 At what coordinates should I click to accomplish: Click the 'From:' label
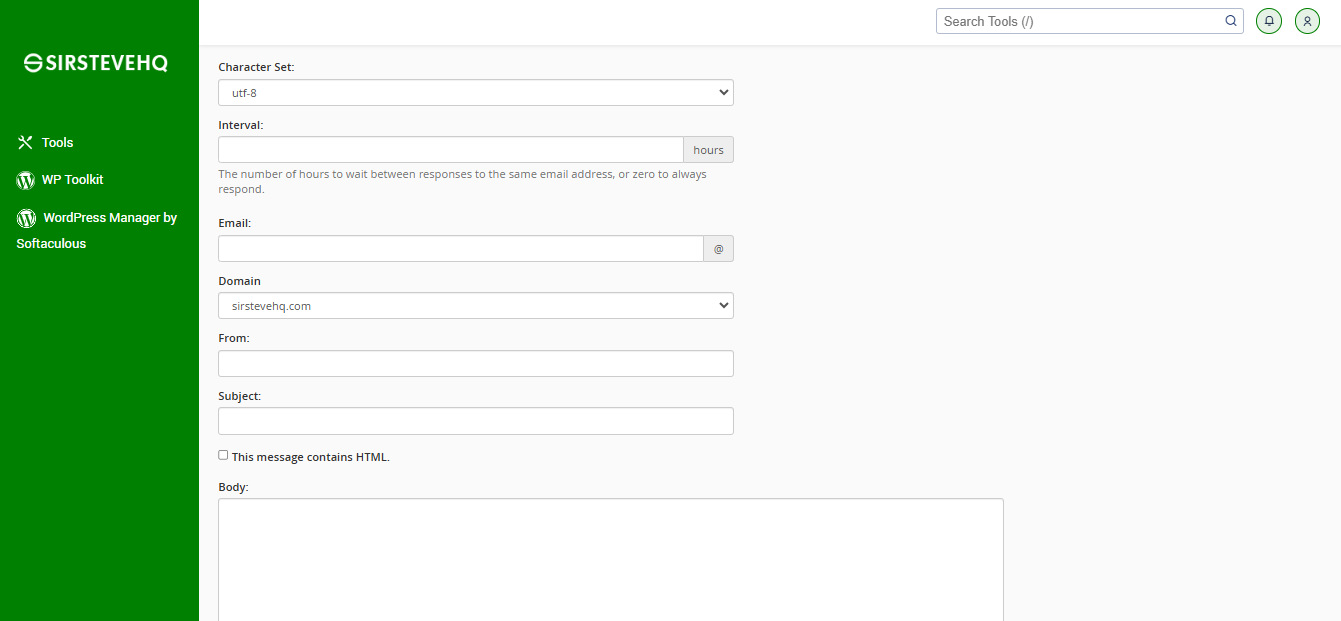pyautogui.click(x=234, y=338)
